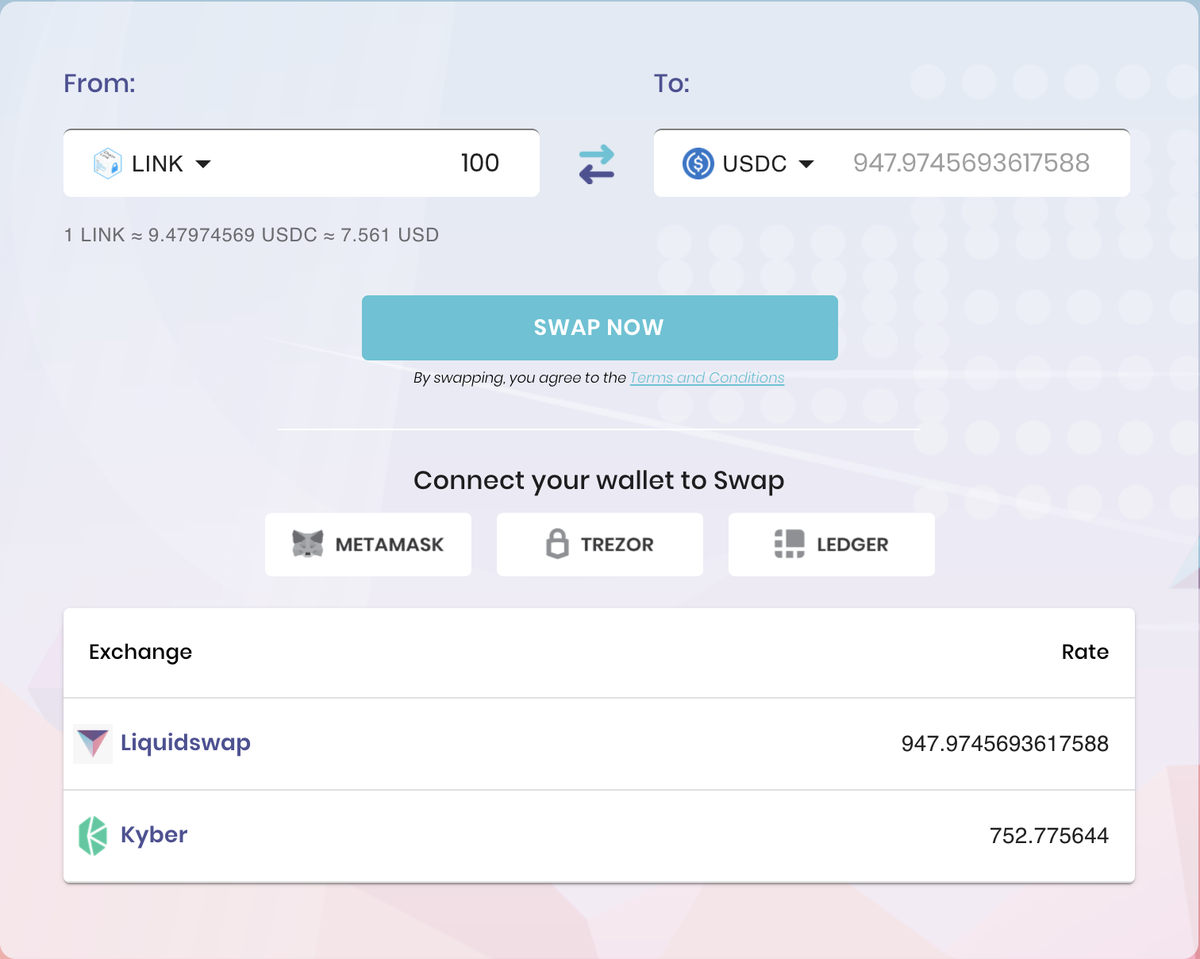This screenshot has height=959, width=1200.
Task: Click the Trezor lock icon
Action: [x=557, y=544]
